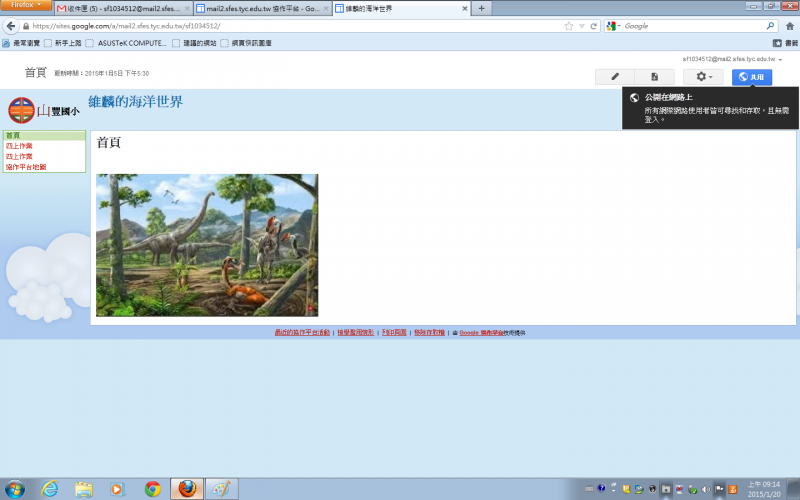Click the orange input method tray icon

pos(733,489)
